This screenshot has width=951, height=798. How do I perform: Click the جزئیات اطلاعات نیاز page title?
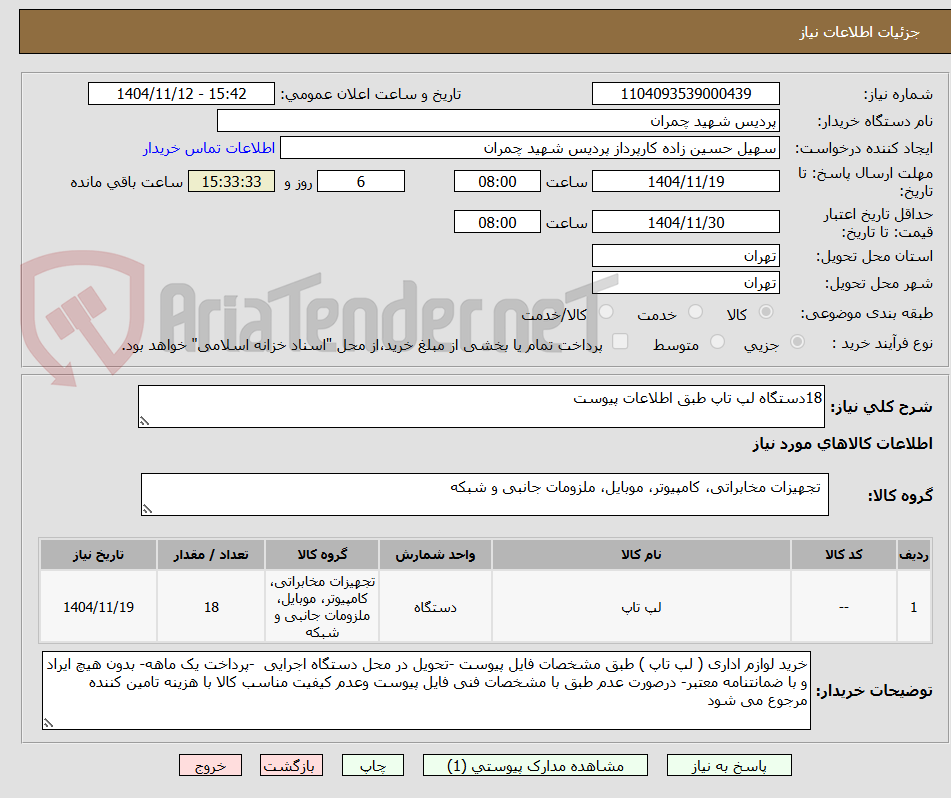(859, 32)
